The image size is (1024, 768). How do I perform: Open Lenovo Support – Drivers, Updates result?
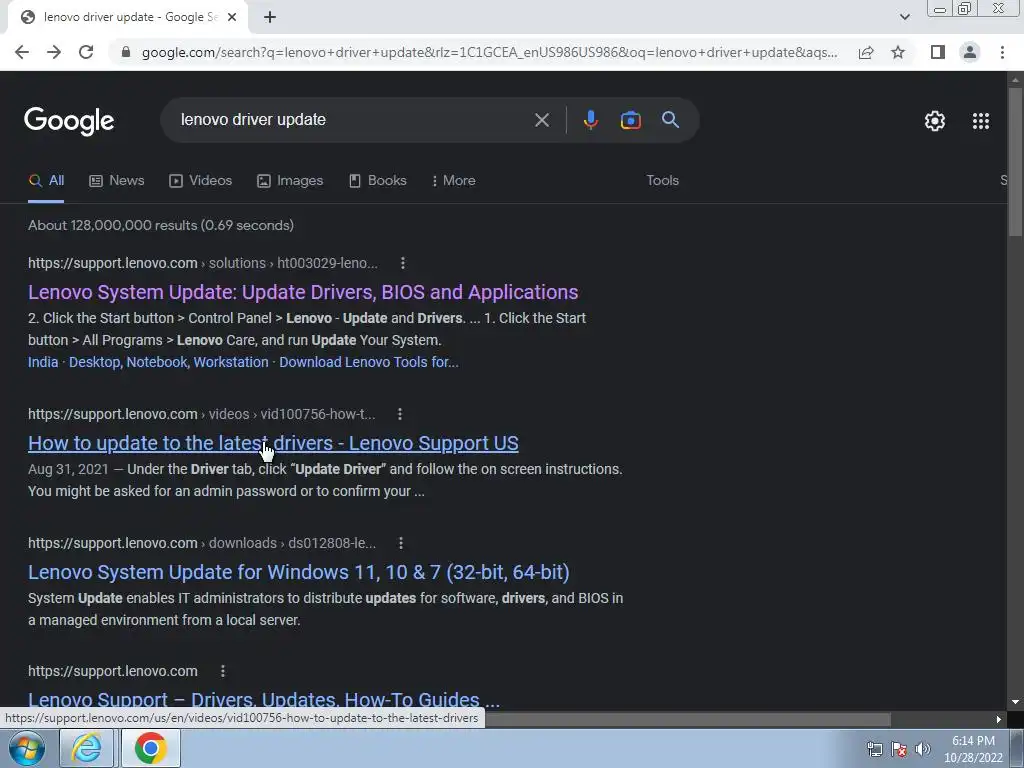[264, 700]
